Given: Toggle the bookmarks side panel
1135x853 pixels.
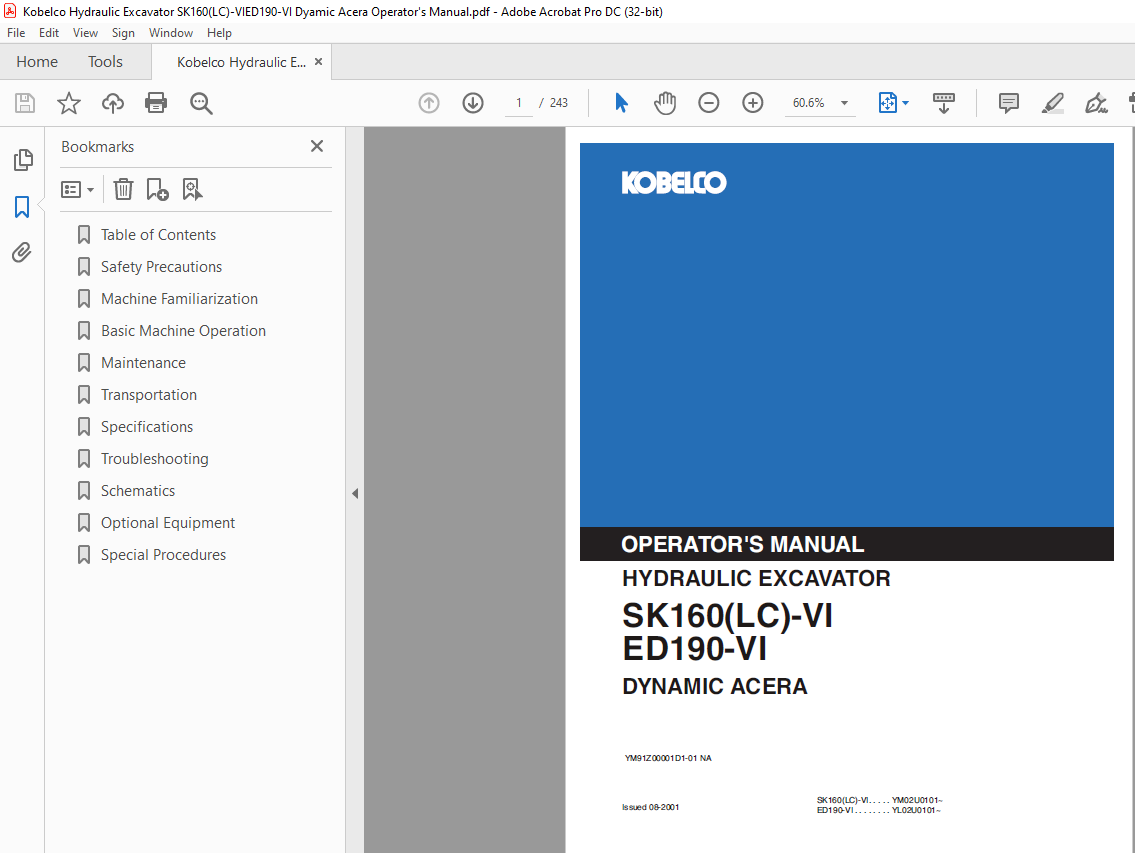Looking at the screenshot, I should point(22,207).
